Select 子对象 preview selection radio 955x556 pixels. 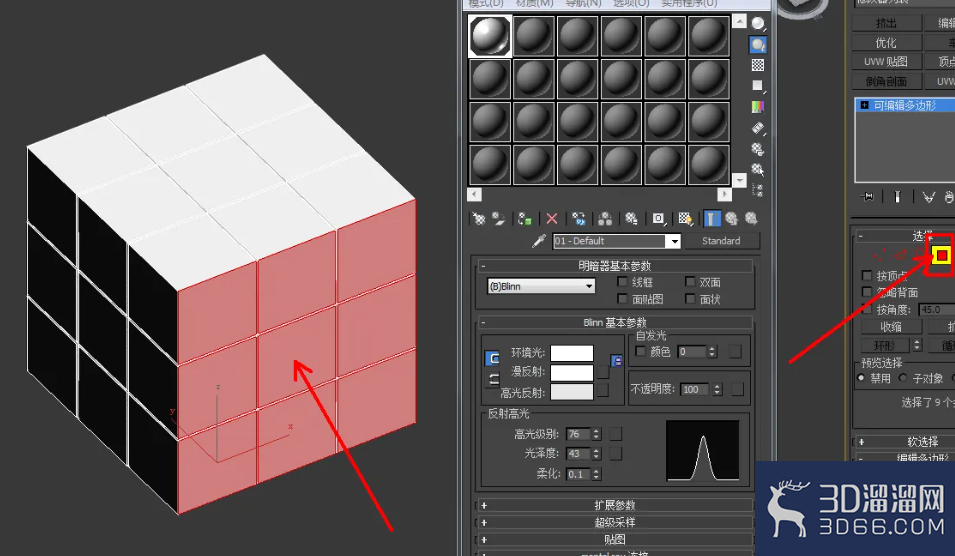903,378
